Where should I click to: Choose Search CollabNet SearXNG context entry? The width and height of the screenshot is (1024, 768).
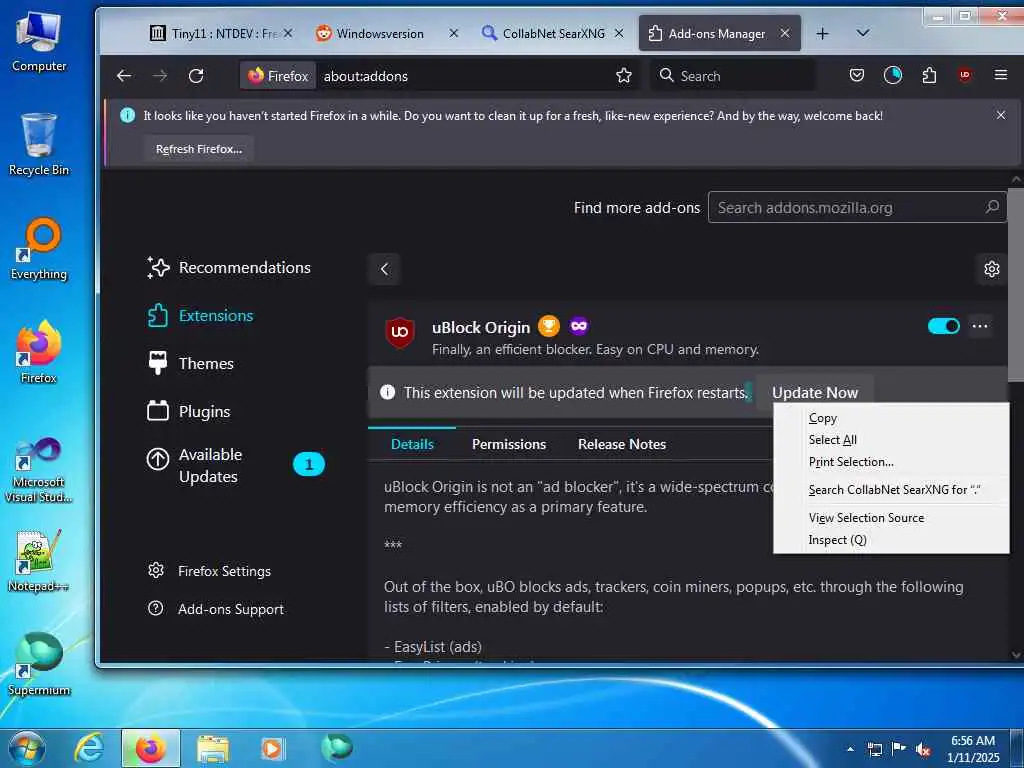891,490
